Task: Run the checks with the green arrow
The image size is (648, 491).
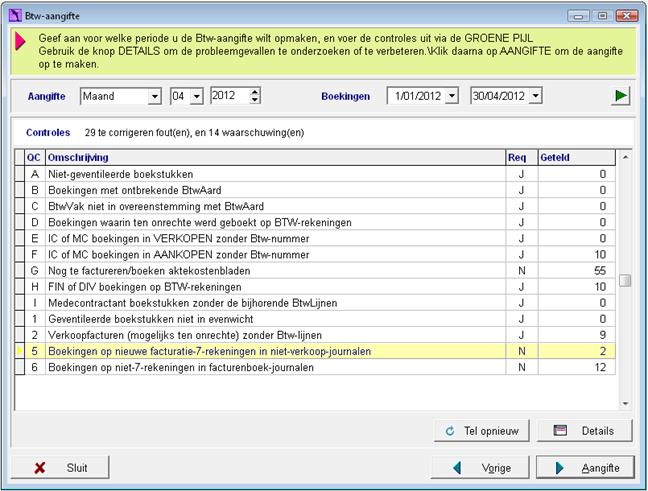Action: [620, 96]
